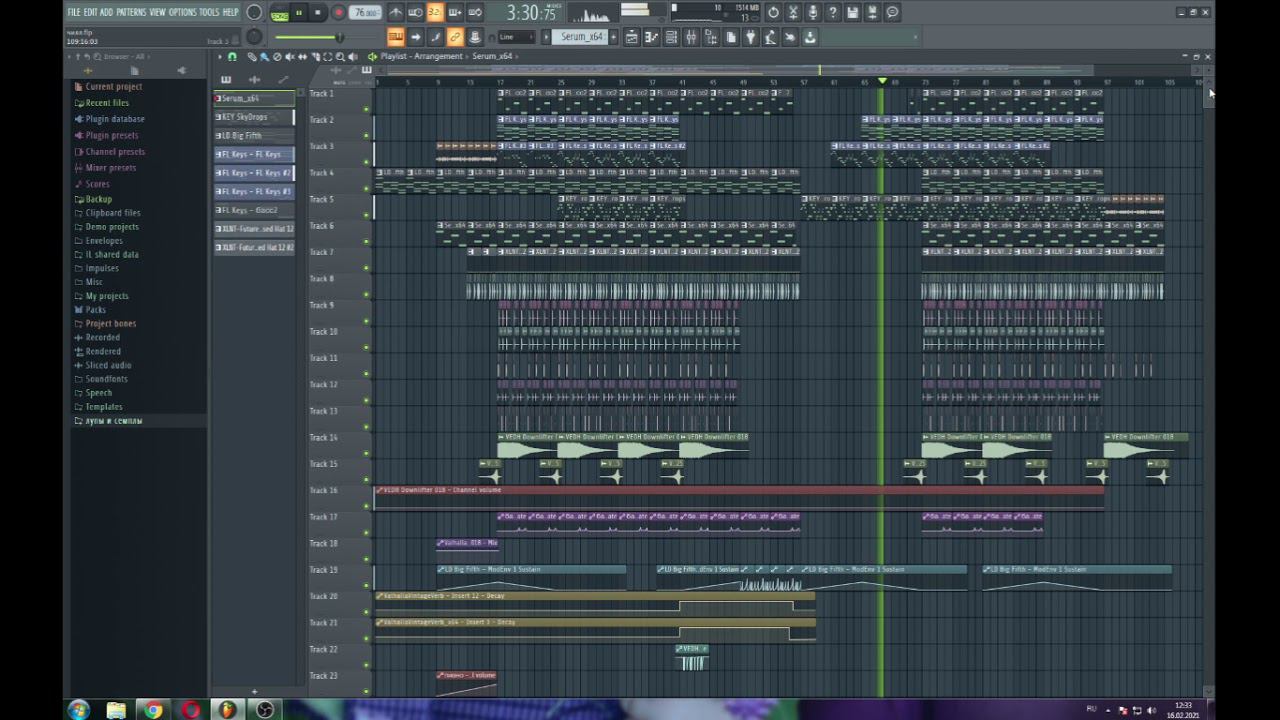
Task: Select the Zoom magnifier tool in playlist
Action: click(340, 56)
